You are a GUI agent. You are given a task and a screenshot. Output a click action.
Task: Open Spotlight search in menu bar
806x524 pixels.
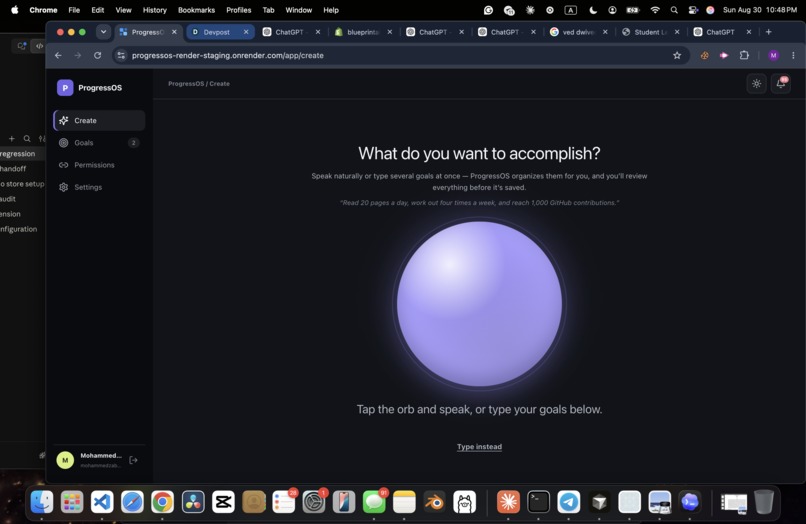pyautogui.click(x=674, y=10)
